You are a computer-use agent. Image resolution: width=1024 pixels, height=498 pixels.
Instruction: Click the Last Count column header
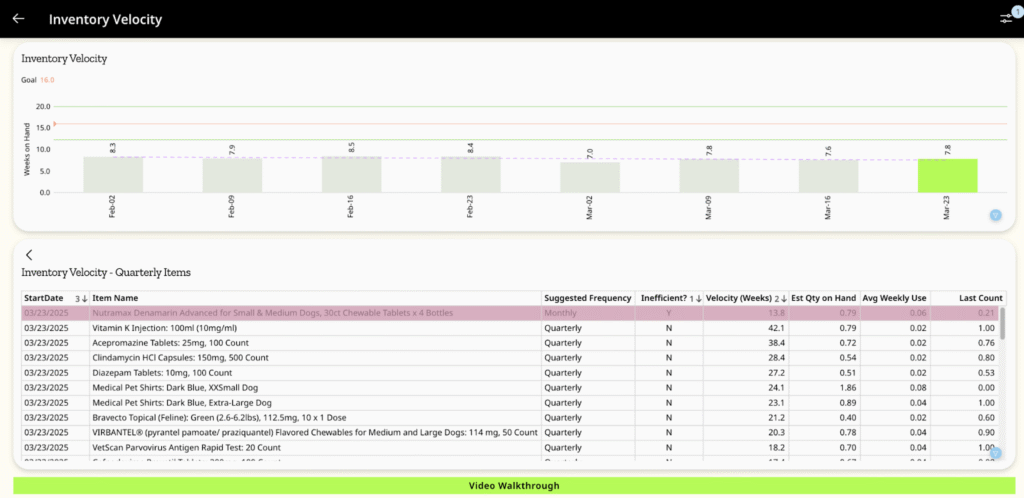click(x=981, y=298)
